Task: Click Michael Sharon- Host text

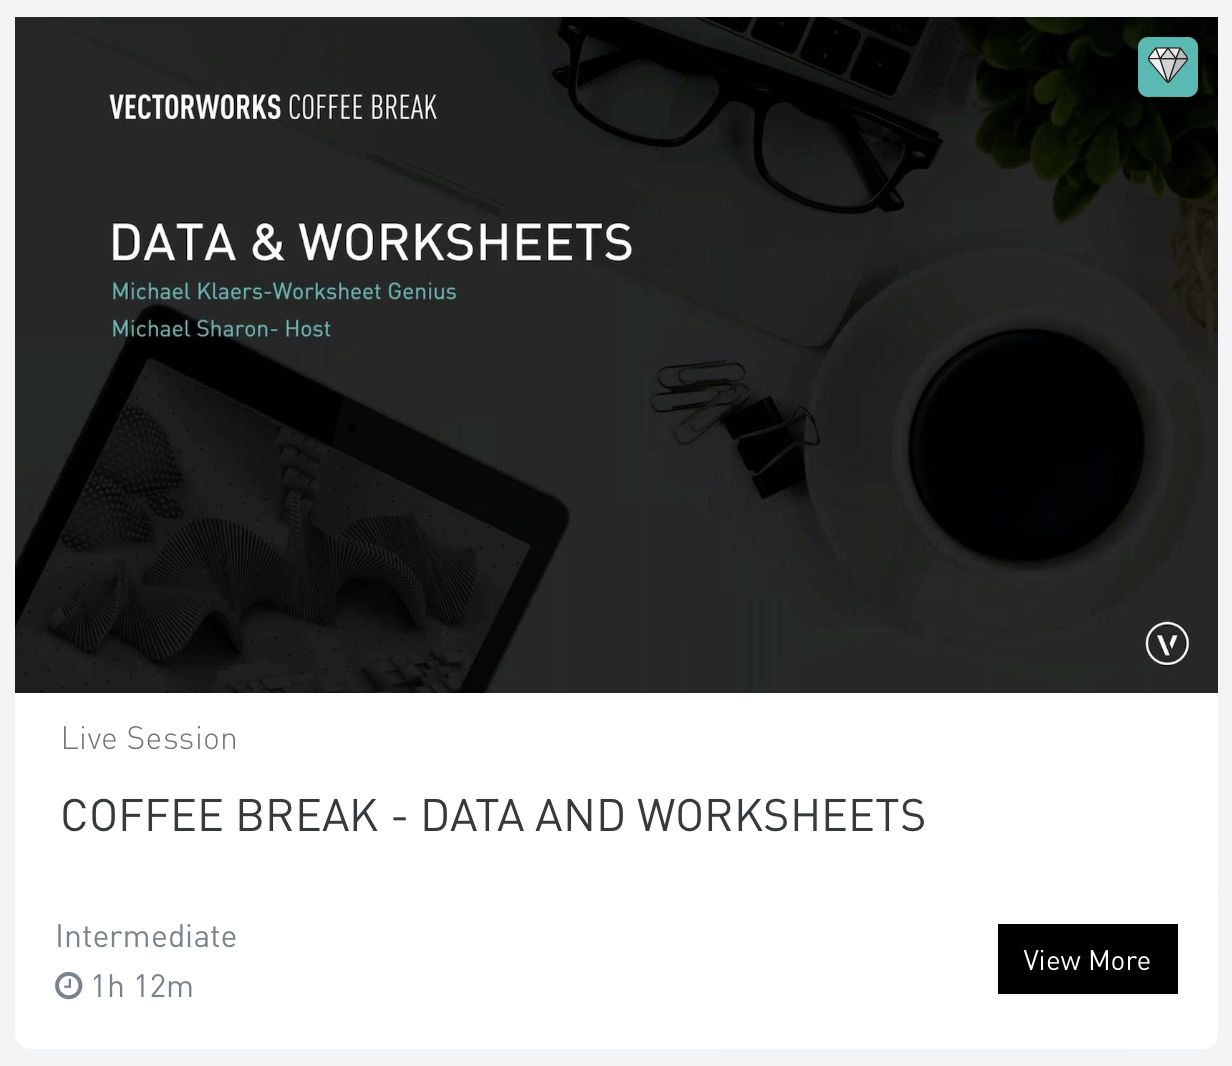Action: point(221,329)
